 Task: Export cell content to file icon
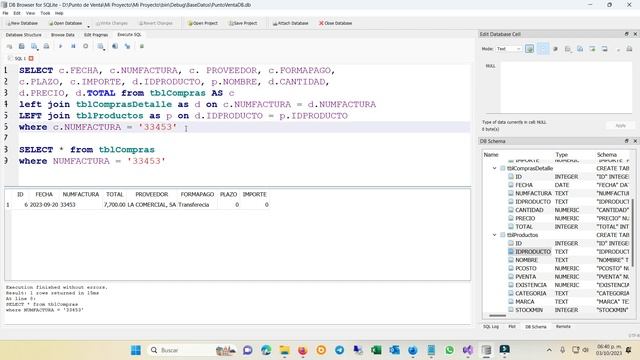coord(580,49)
